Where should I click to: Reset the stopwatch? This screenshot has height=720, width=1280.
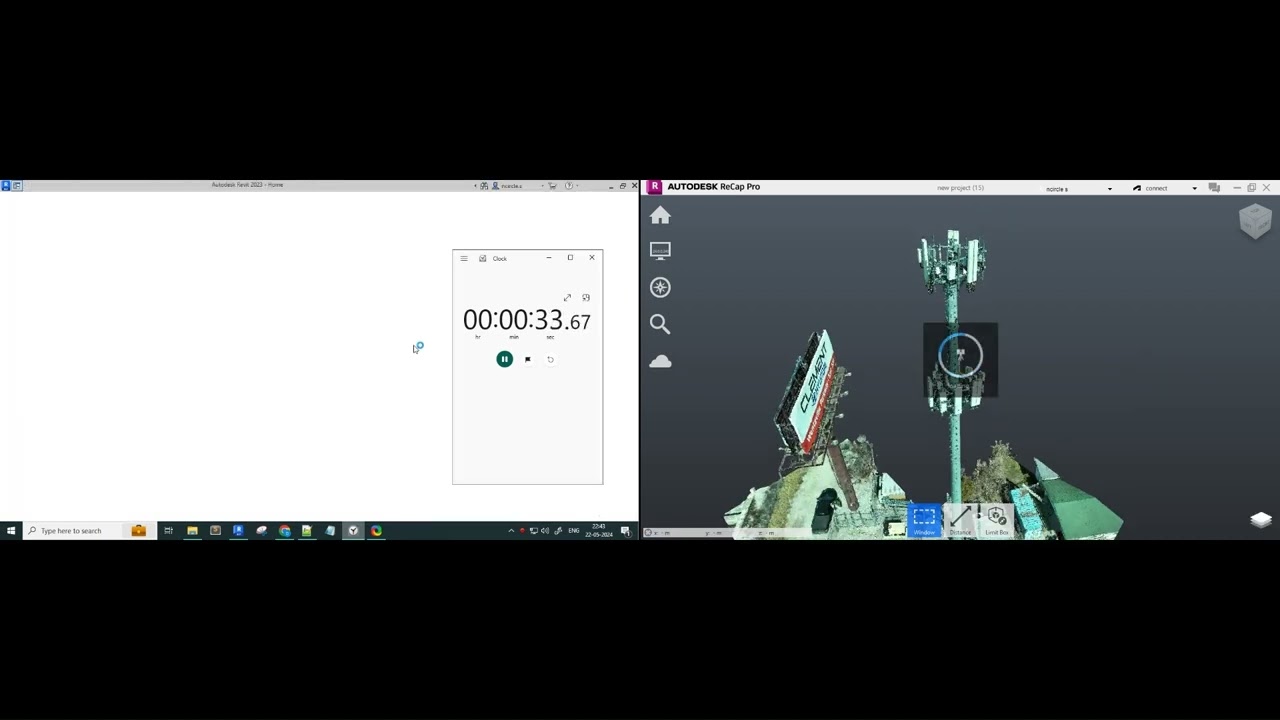pos(550,359)
